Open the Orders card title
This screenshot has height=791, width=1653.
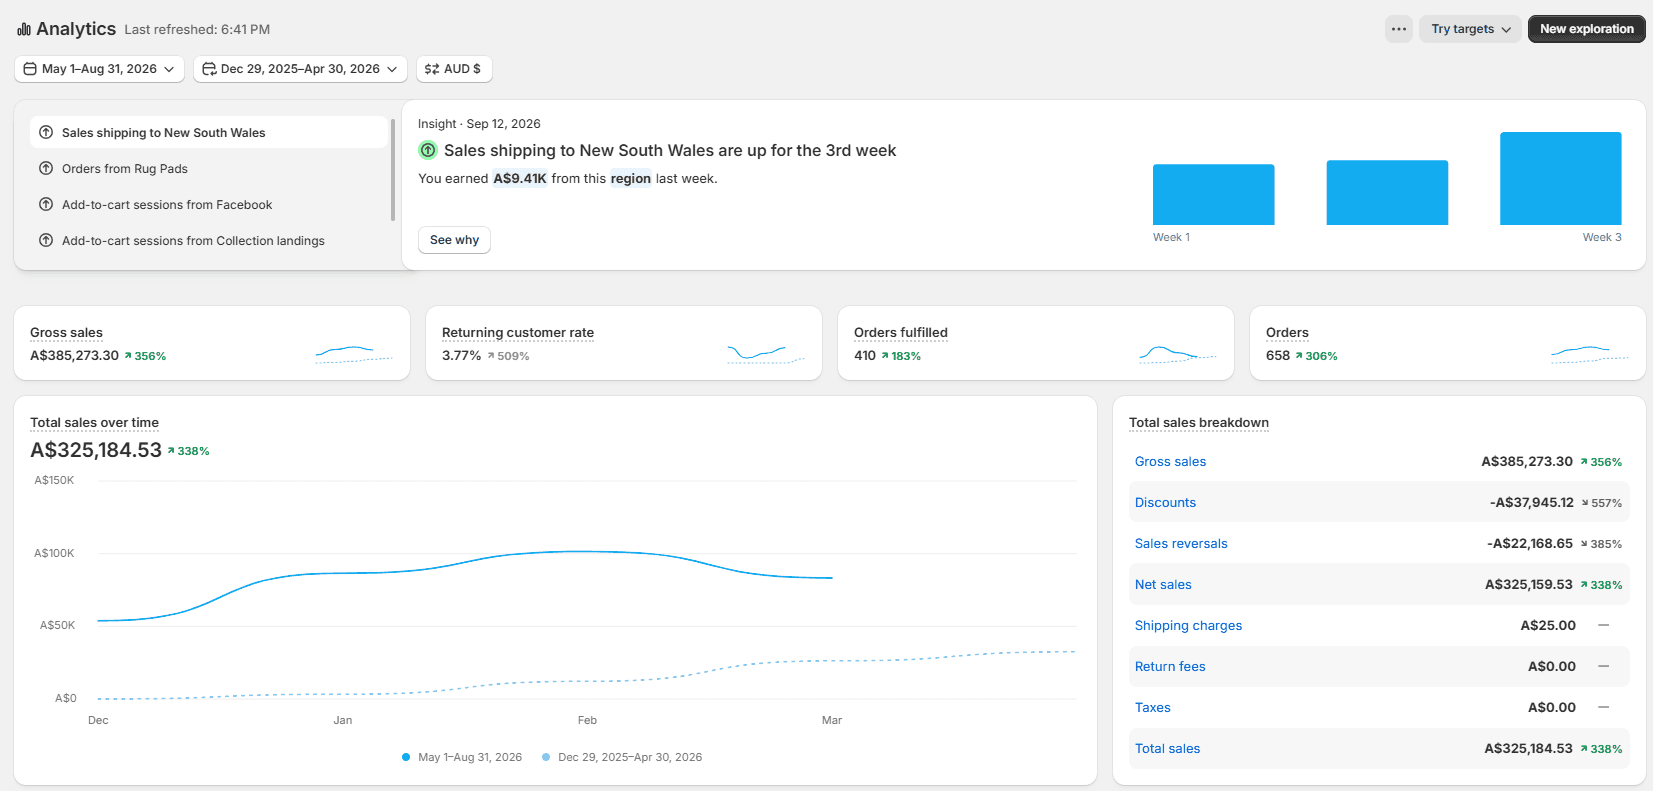coord(1287,333)
